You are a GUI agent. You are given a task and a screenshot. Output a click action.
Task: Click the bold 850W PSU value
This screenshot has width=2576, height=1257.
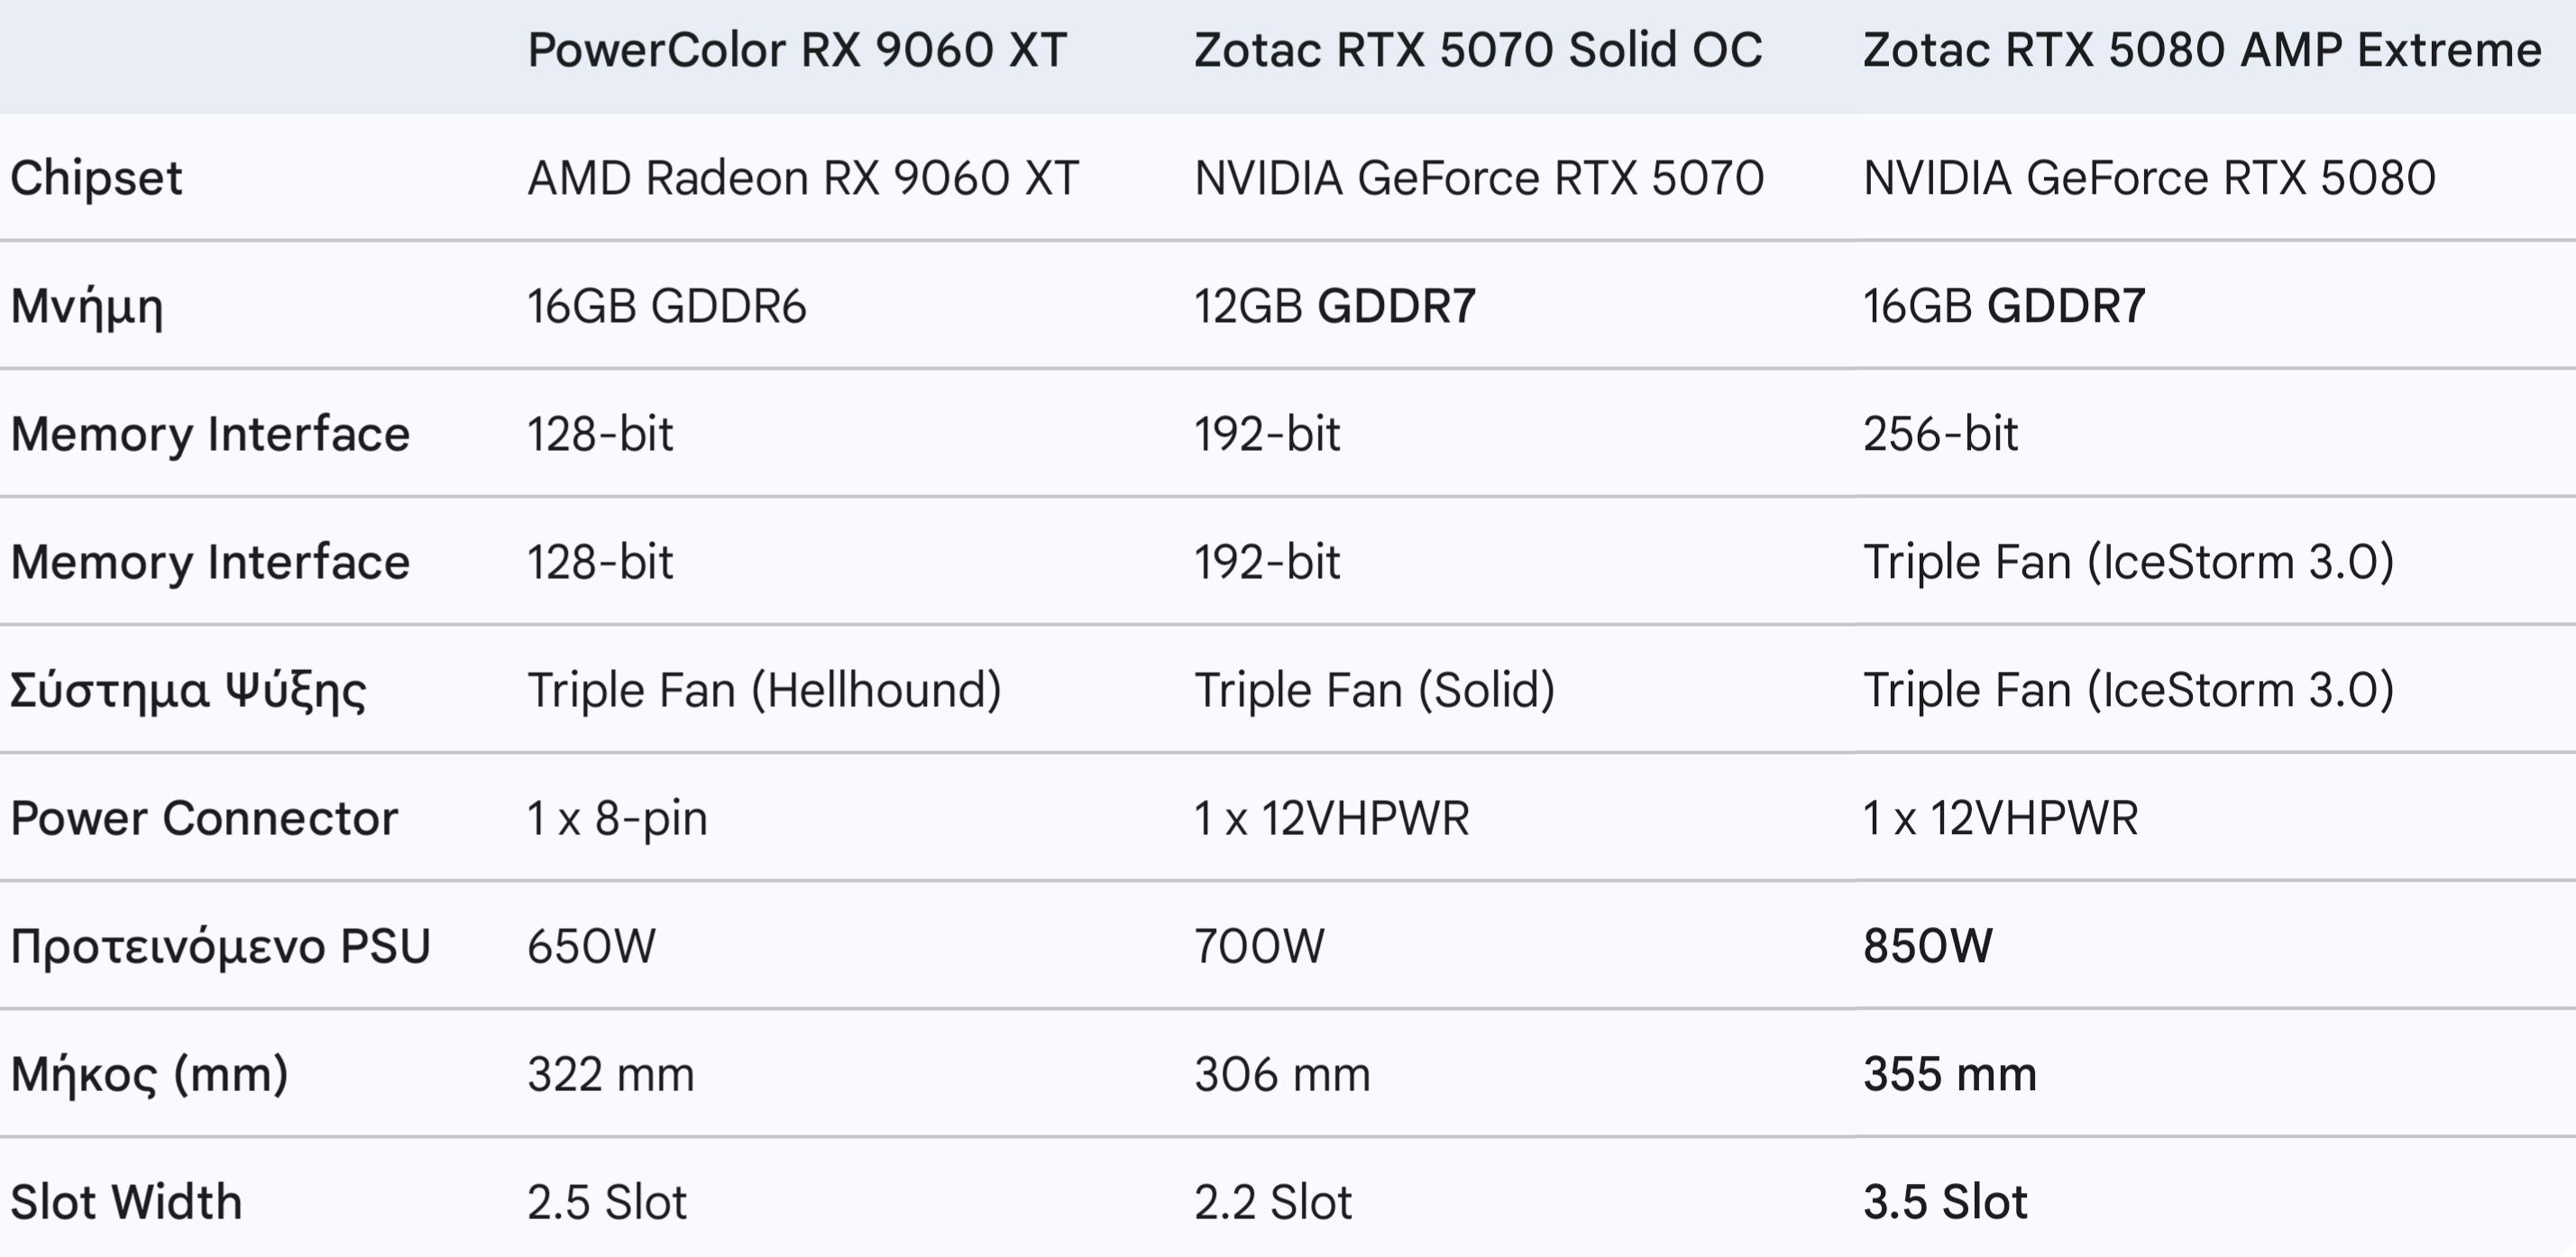click(x=1927, y=946)
